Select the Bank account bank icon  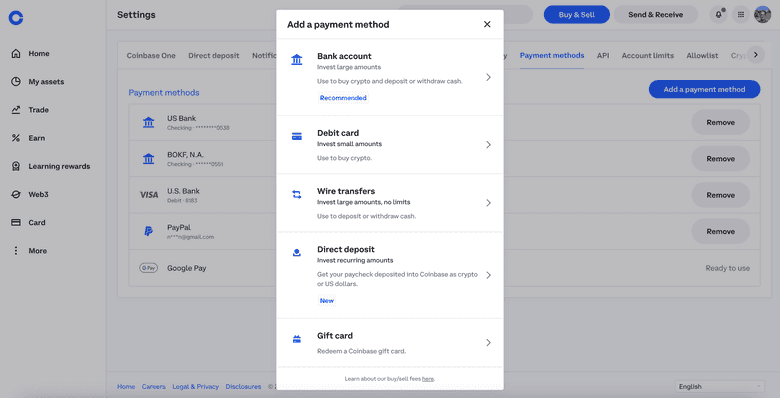[x=296, y=60]
